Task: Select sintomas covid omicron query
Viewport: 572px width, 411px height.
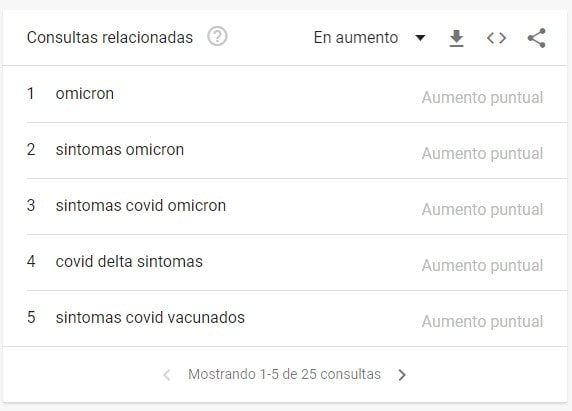Action: coord(141,206)
